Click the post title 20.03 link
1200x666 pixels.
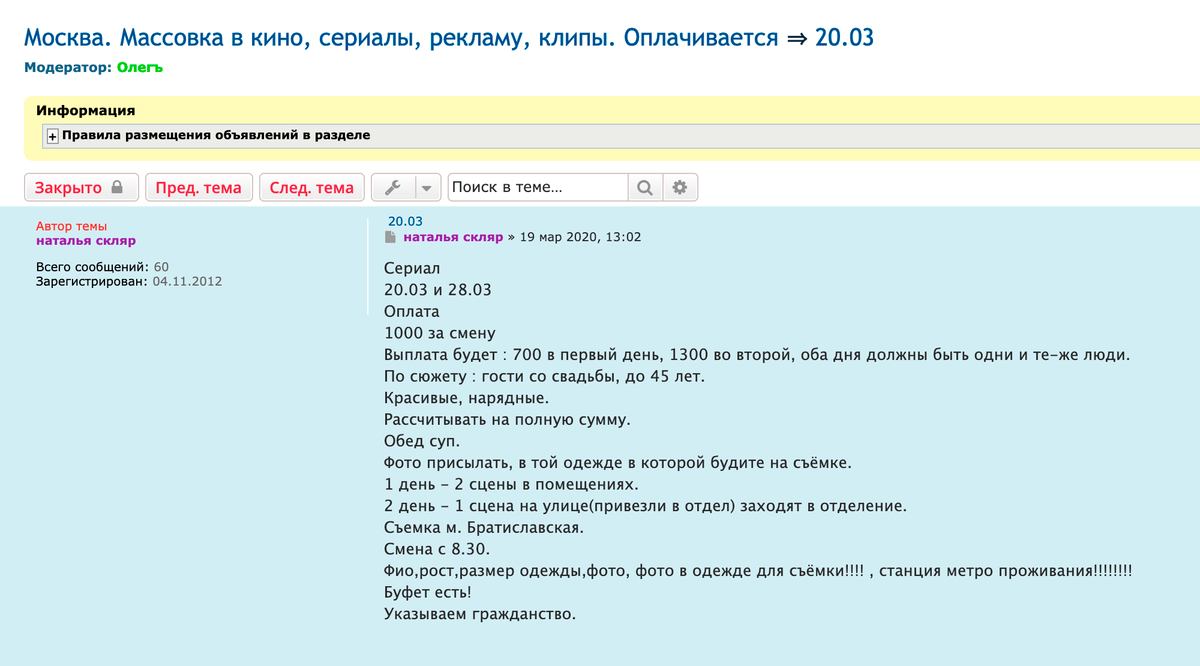406,221
